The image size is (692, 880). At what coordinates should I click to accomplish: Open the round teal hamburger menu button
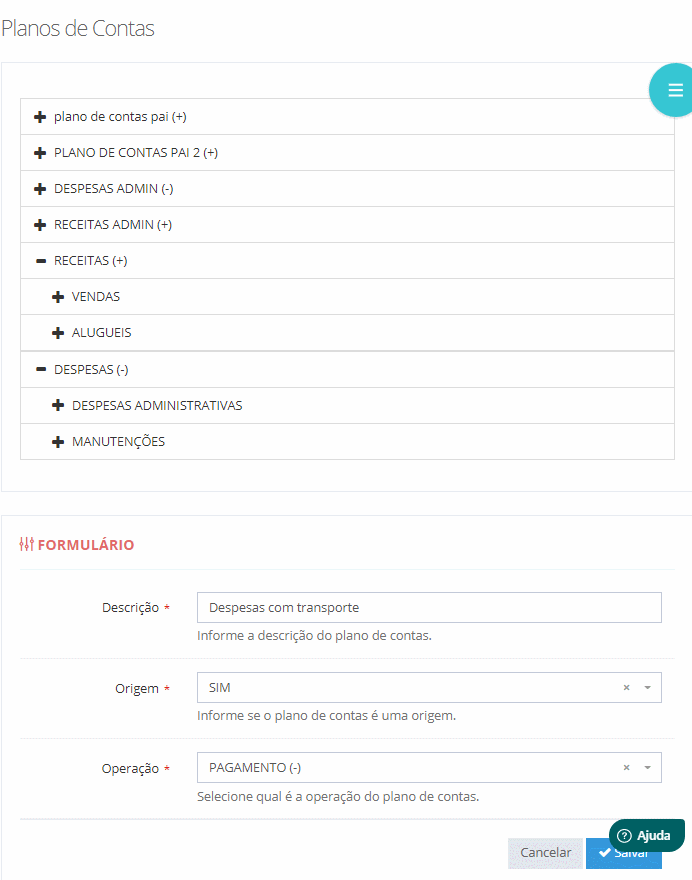pos(674,90)
